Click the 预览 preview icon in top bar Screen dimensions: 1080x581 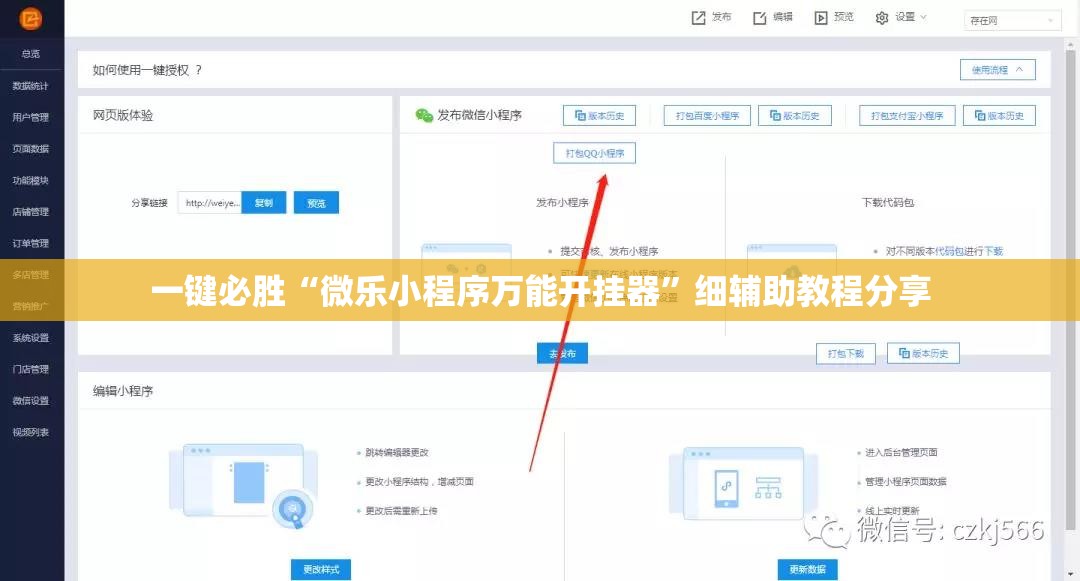[x=821, y=18]
